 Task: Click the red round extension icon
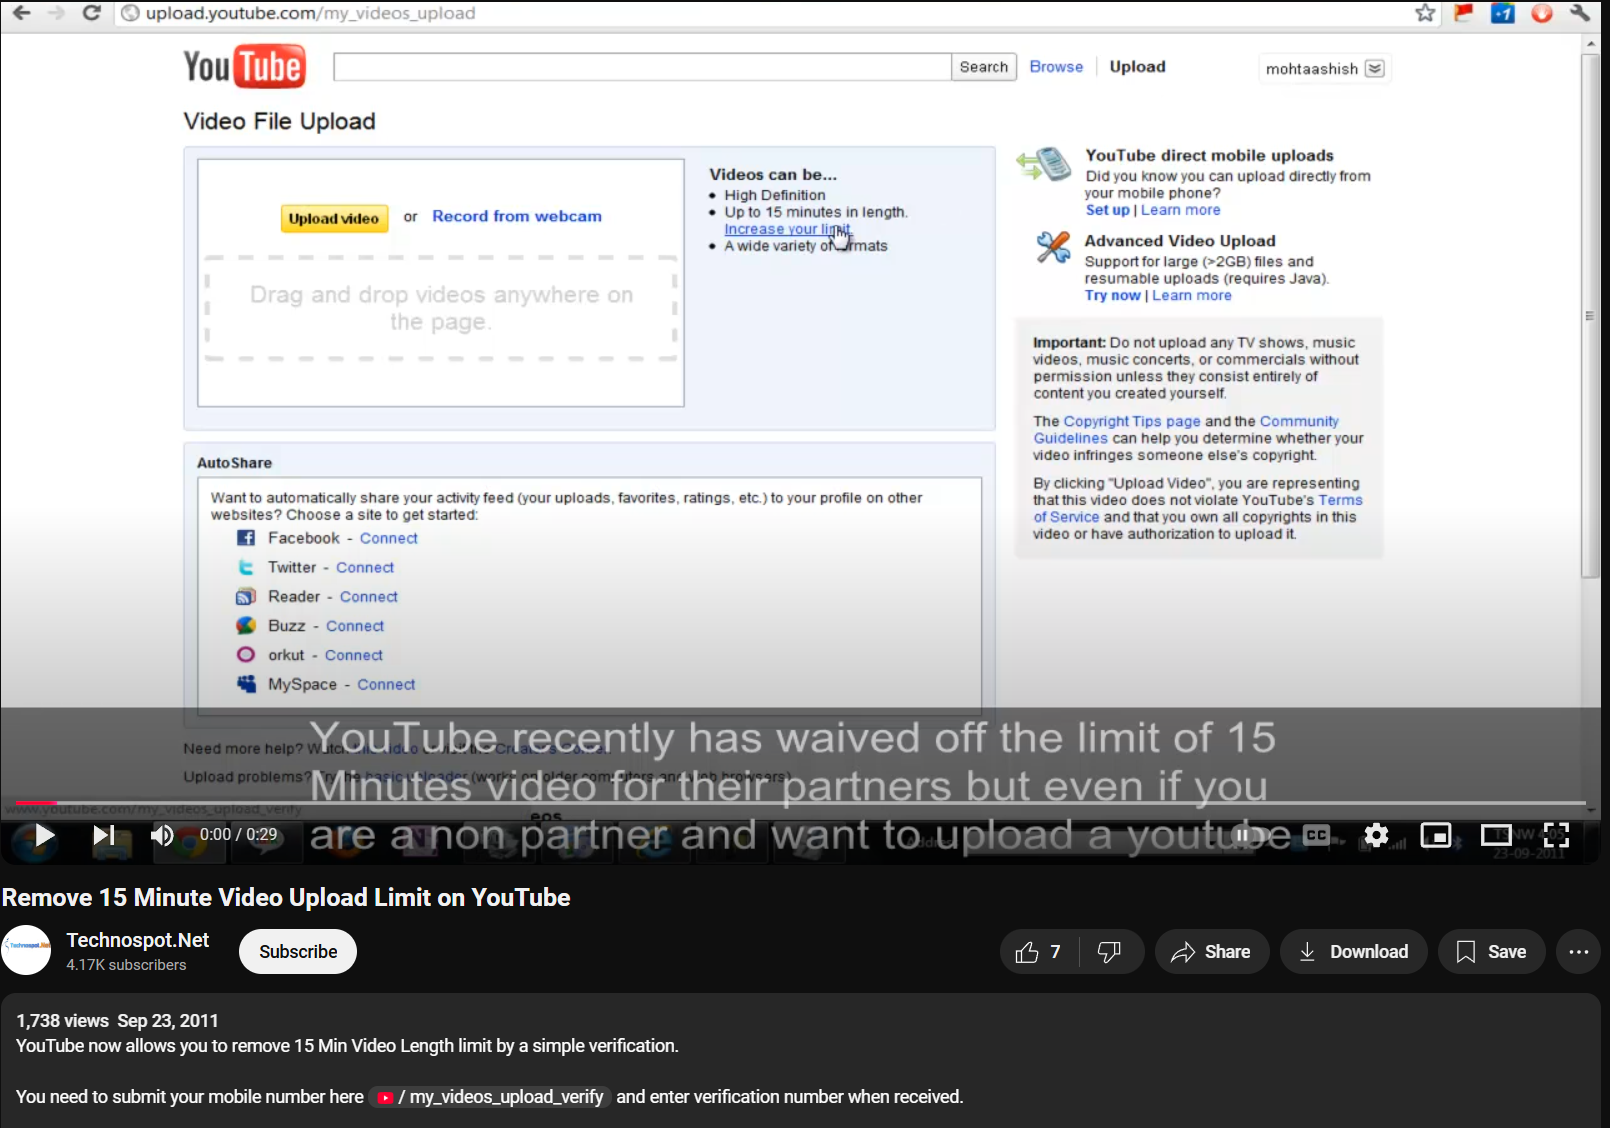(x=1542, y=13)
